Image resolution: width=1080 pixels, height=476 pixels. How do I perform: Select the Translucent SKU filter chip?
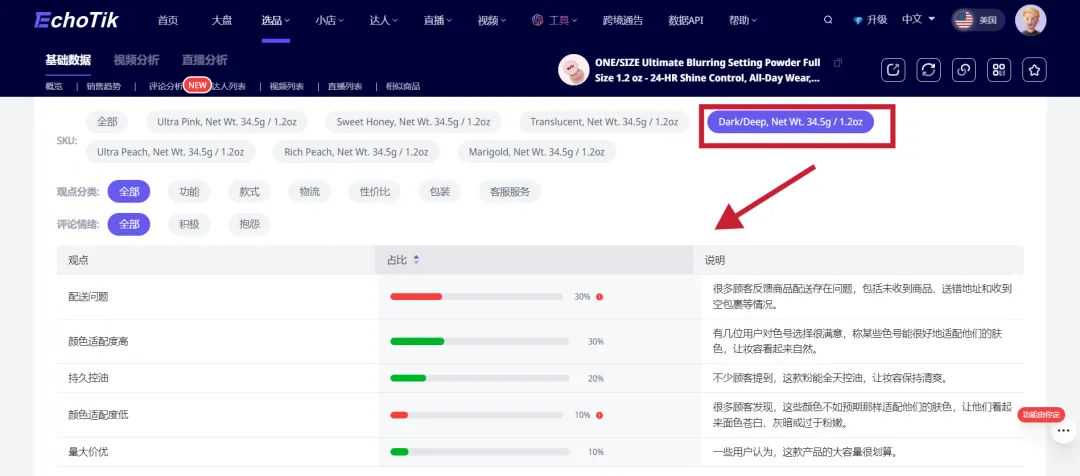pos(604,122)
